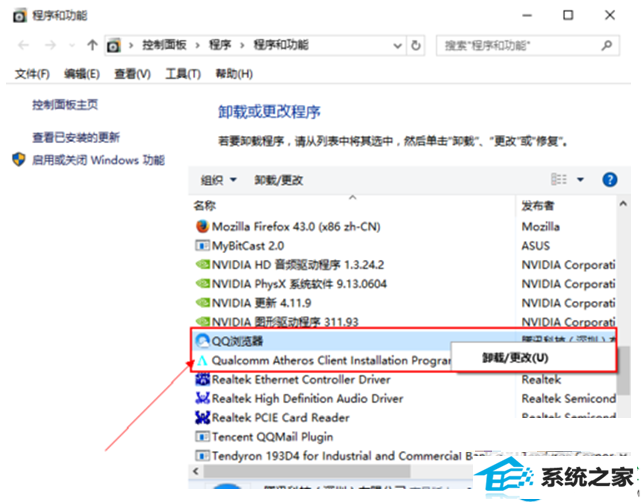Expand the address bar history dropdown
Screen dimensions: 642x504
click(397, 45)
